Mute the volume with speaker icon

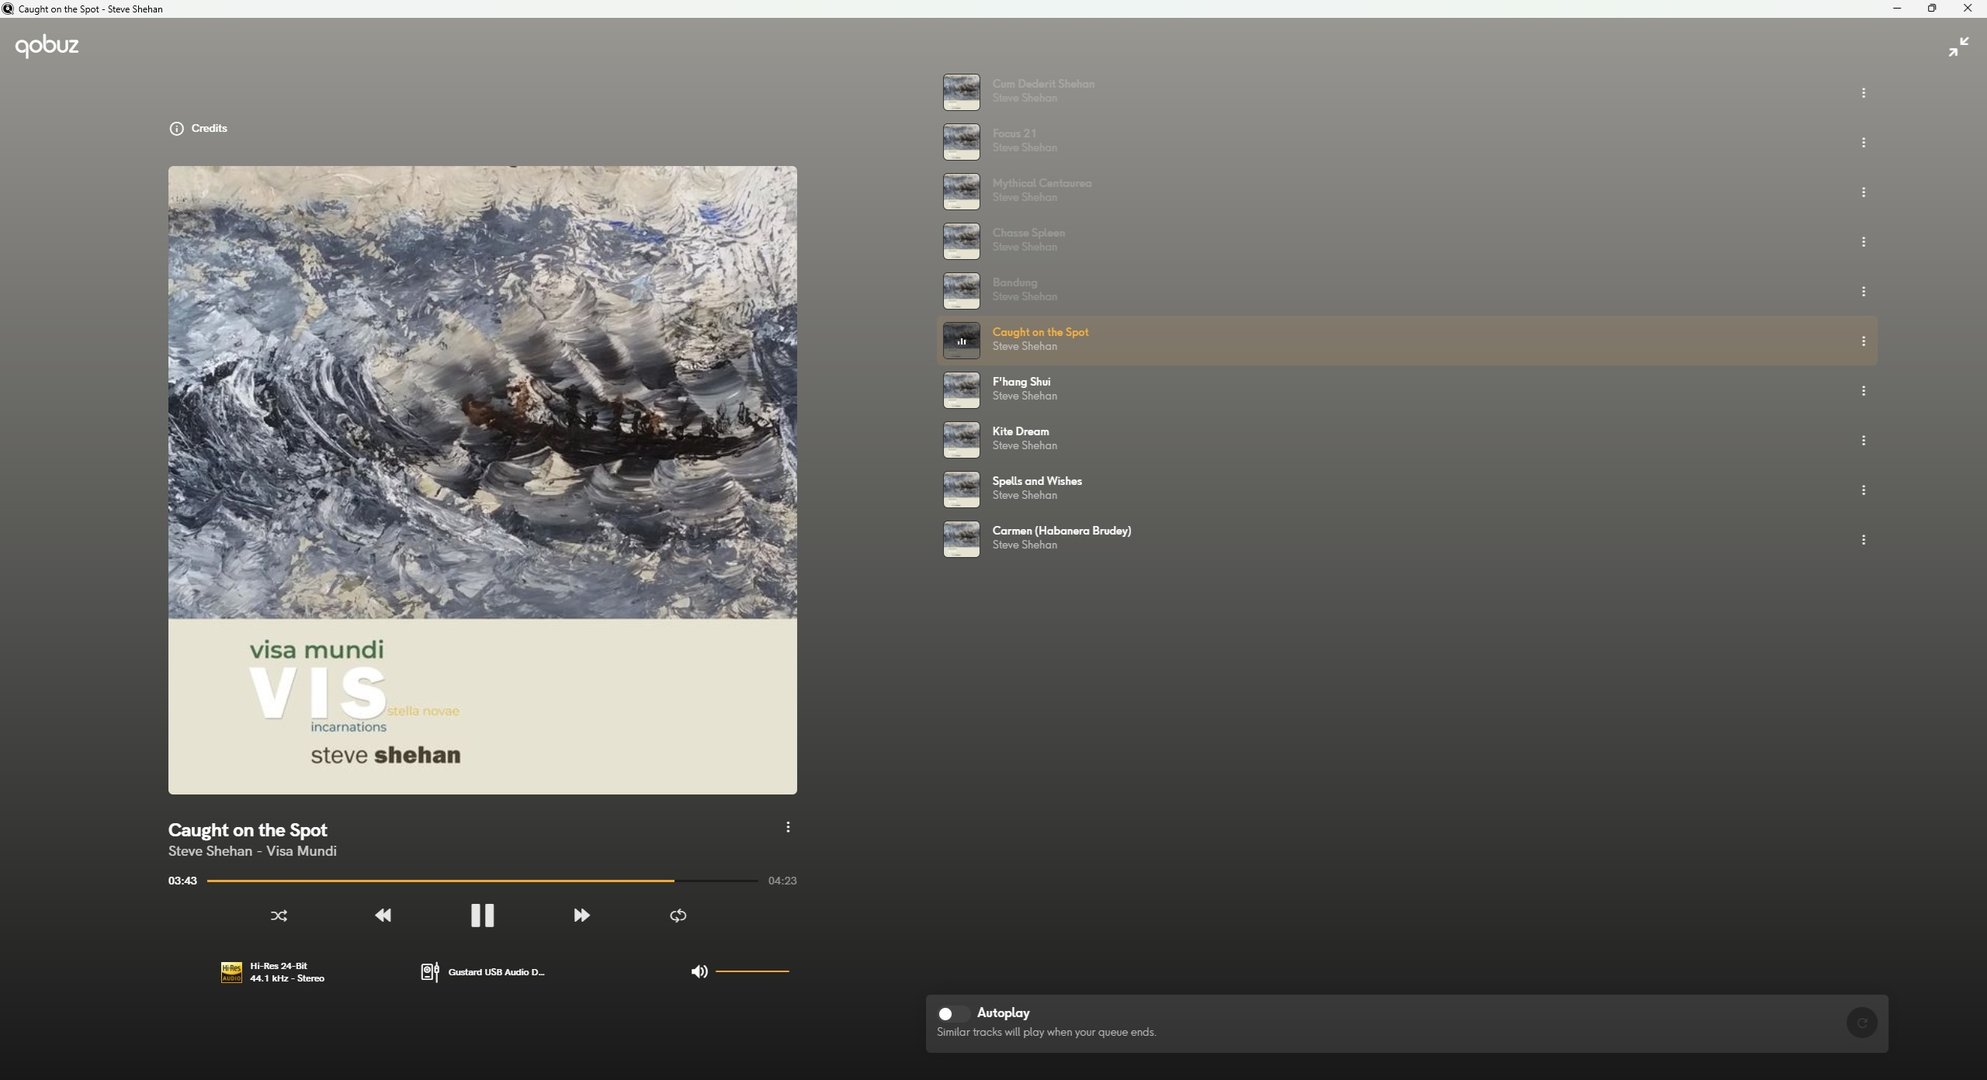[699, 971]
